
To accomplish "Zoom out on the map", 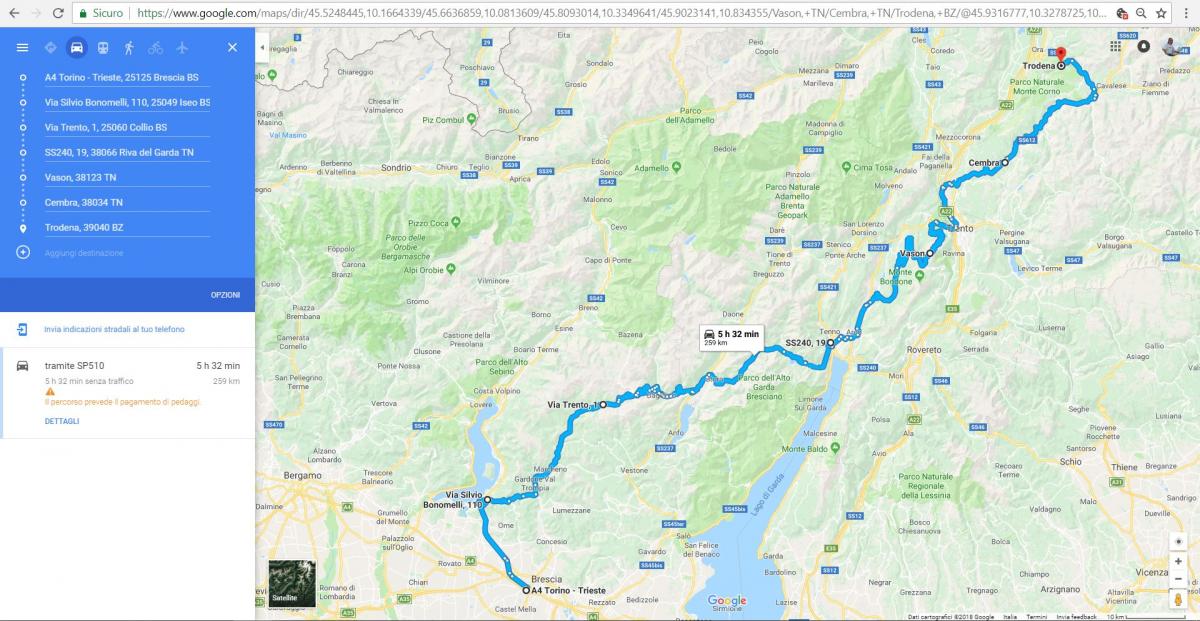I will point(1178,578).
